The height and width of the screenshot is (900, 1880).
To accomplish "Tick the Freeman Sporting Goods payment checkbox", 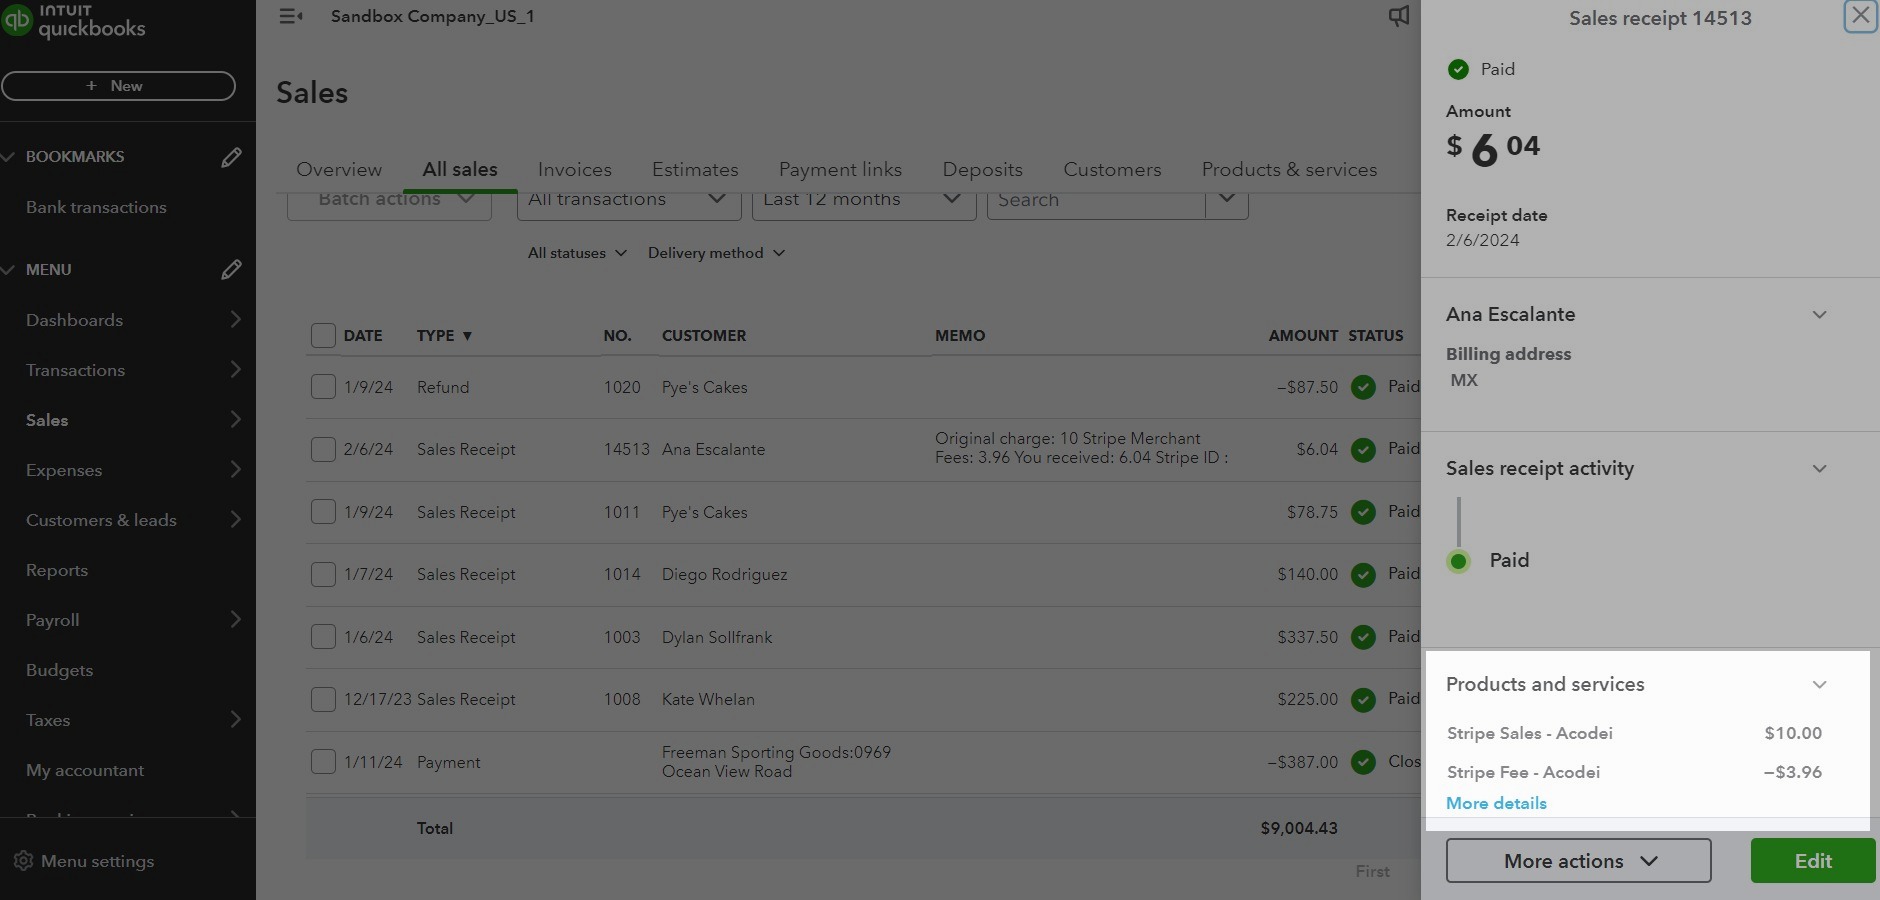I will click(x=323, y=762).
